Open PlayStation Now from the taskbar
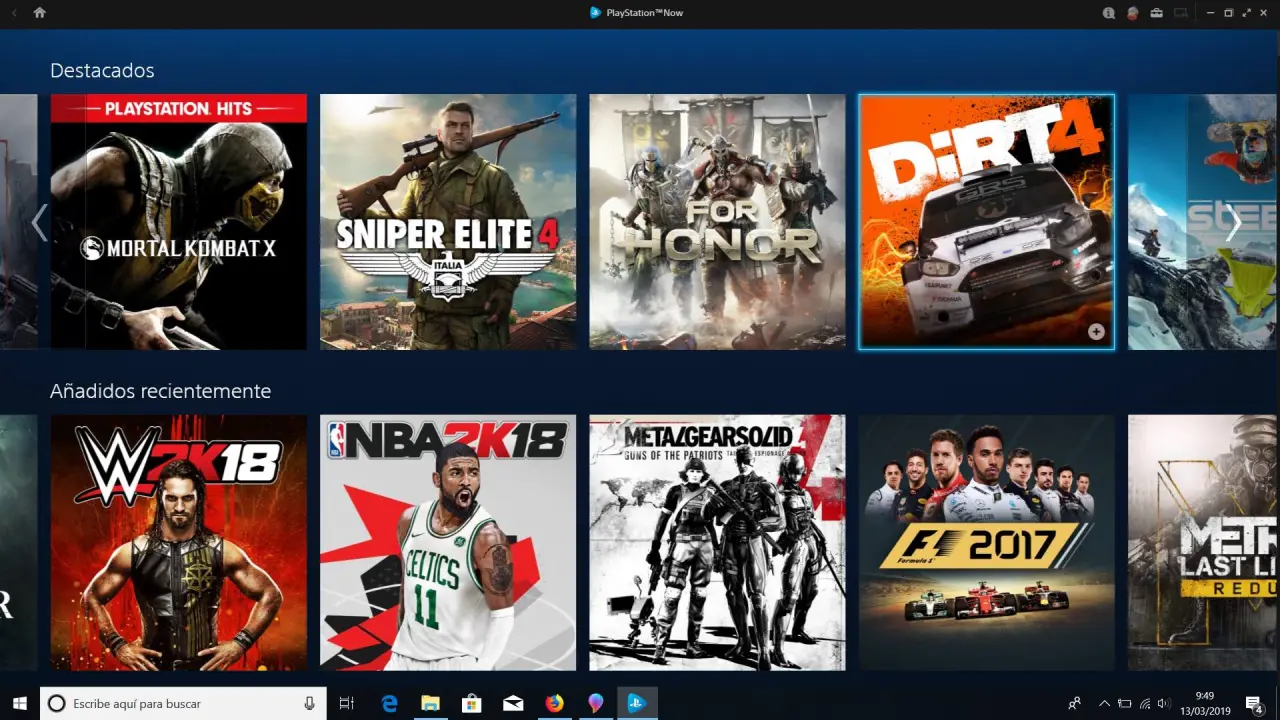 [x=636, y=703]
